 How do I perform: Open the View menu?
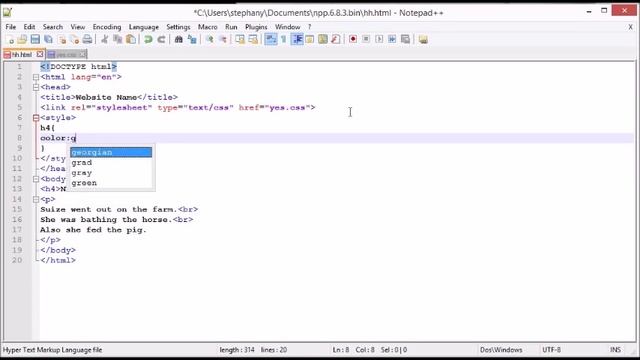78,27
